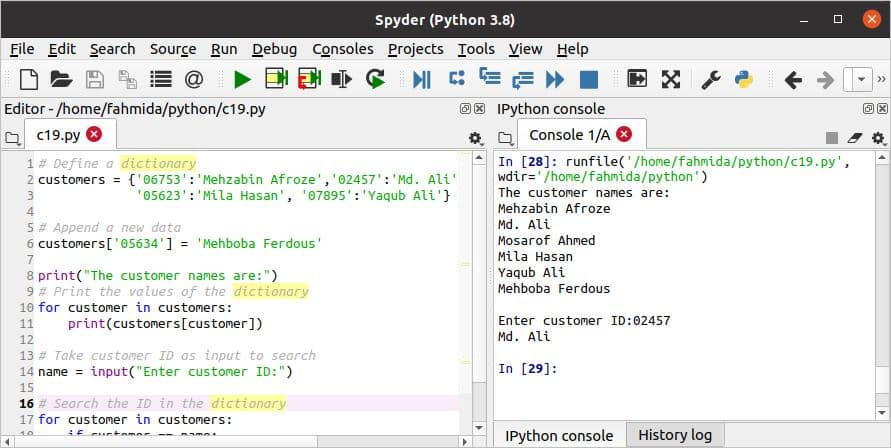The width and height of the screenshot is (891, 448).
Task: Click the Run current cell icon
Action: click(276, 79)
